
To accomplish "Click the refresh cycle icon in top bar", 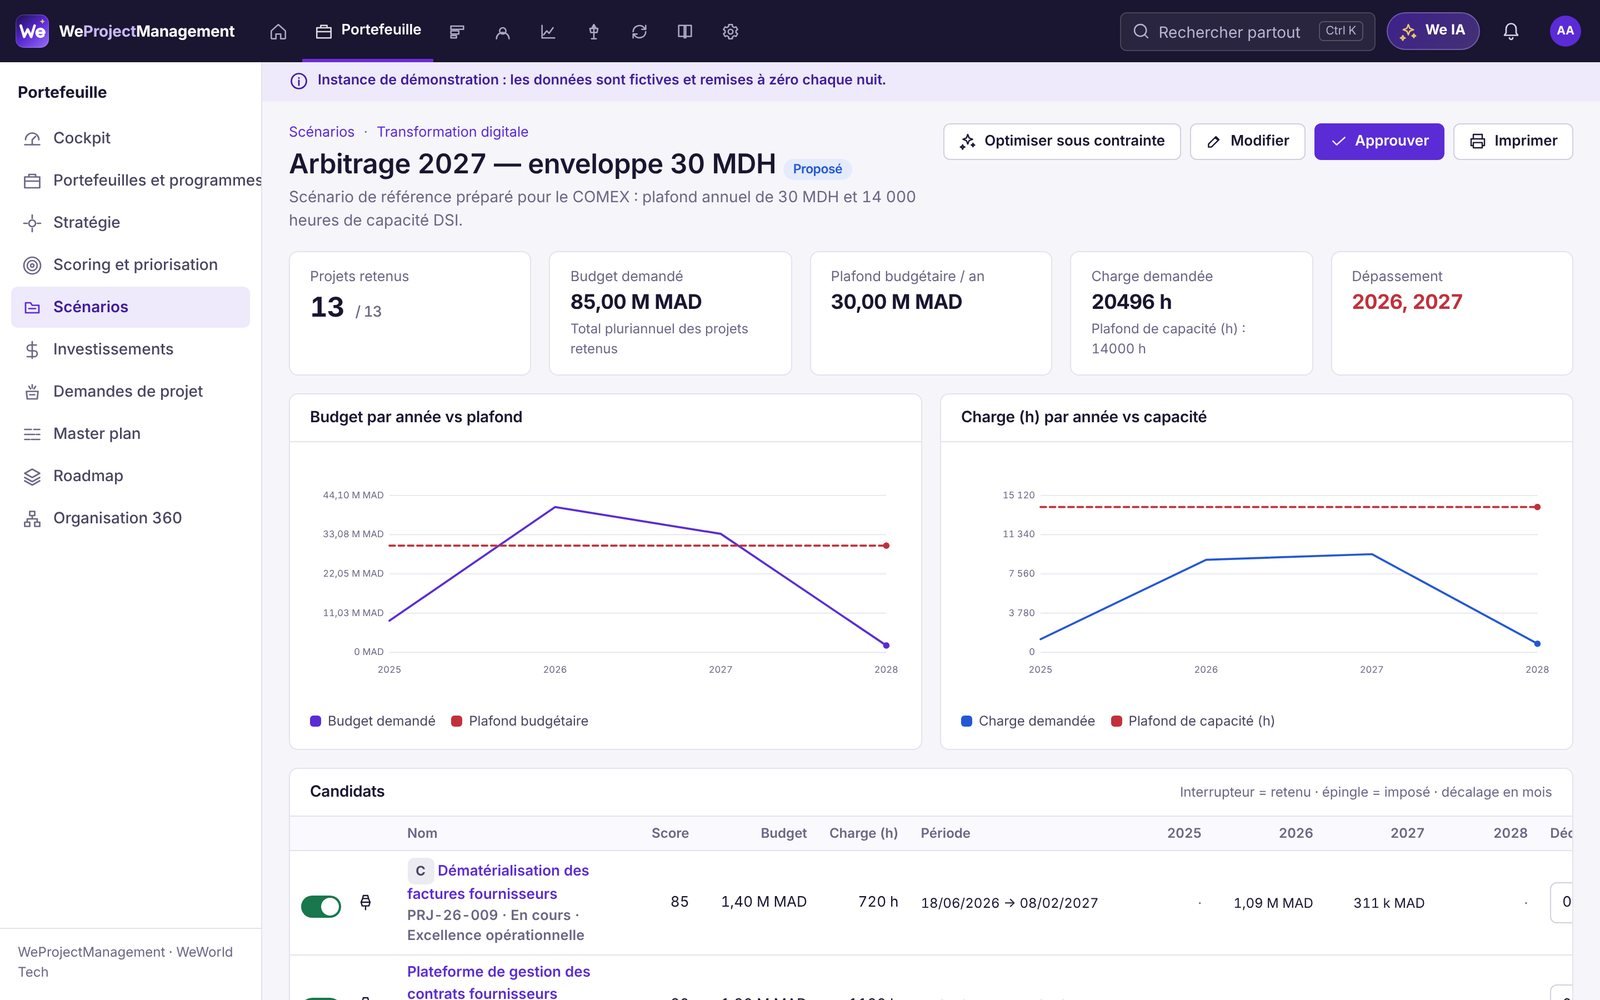I will point(639,32).
